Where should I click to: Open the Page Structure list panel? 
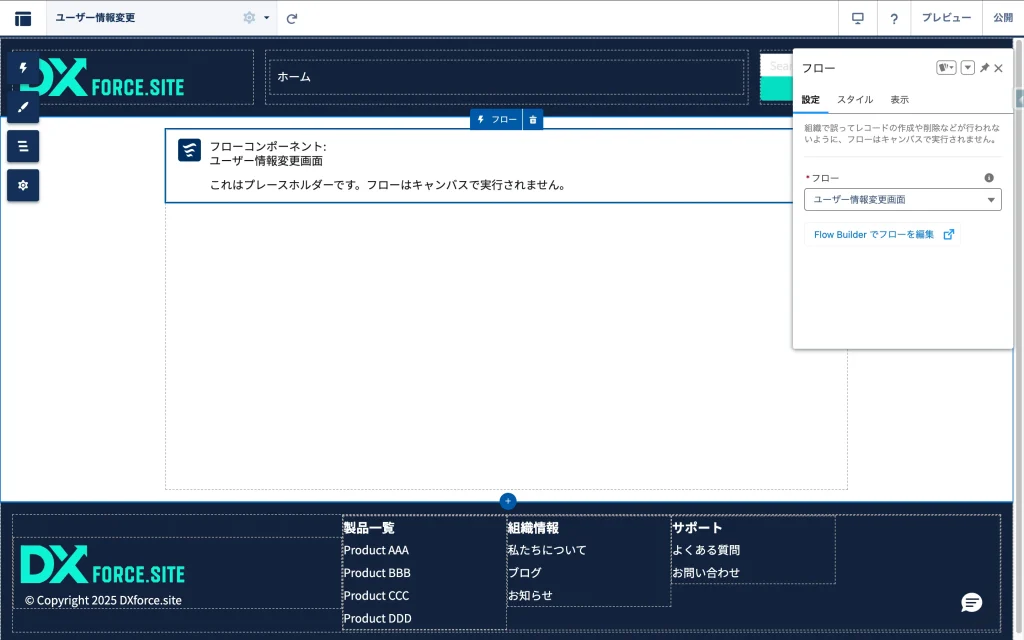coord(23,146)
